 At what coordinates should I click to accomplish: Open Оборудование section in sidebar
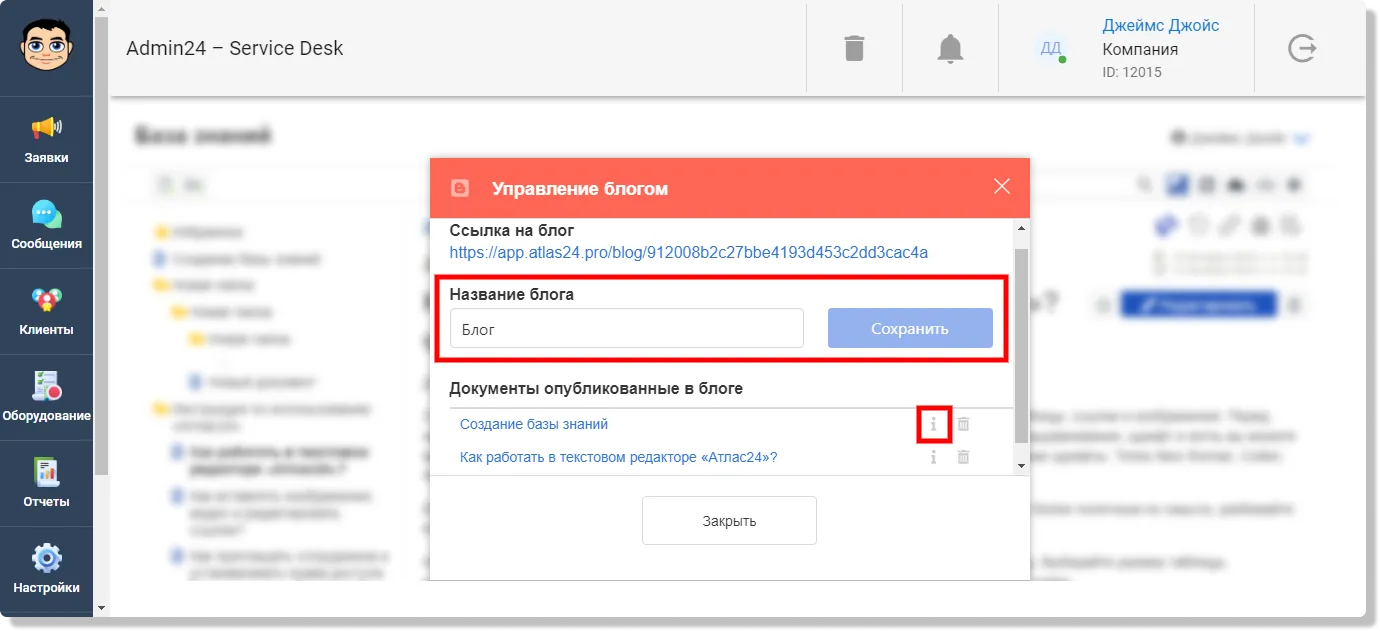click(x=47, y=398)
